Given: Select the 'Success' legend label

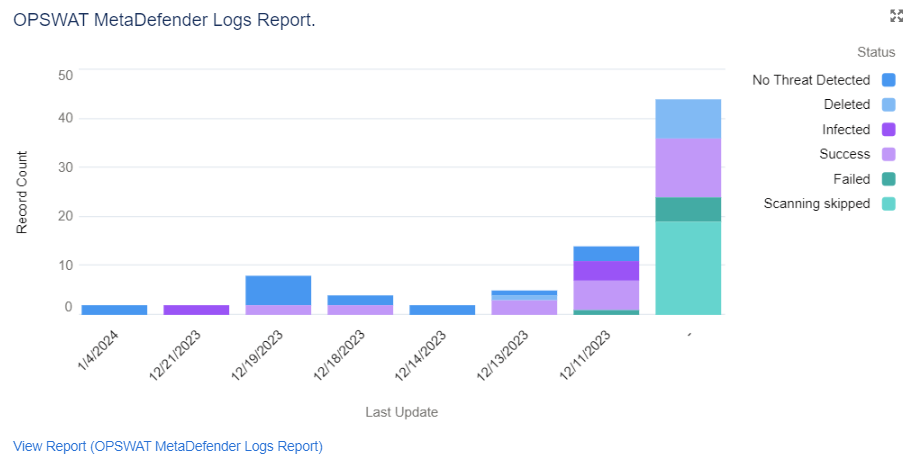Looking at the screenshot, I should tap(845, 154).
